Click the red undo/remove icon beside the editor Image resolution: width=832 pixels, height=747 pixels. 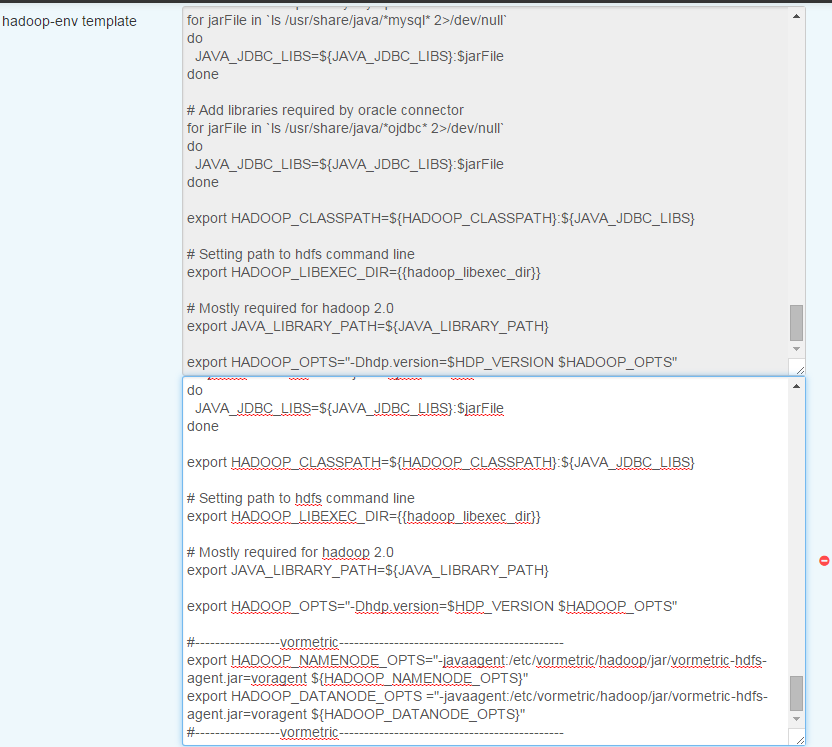(824, 561)
